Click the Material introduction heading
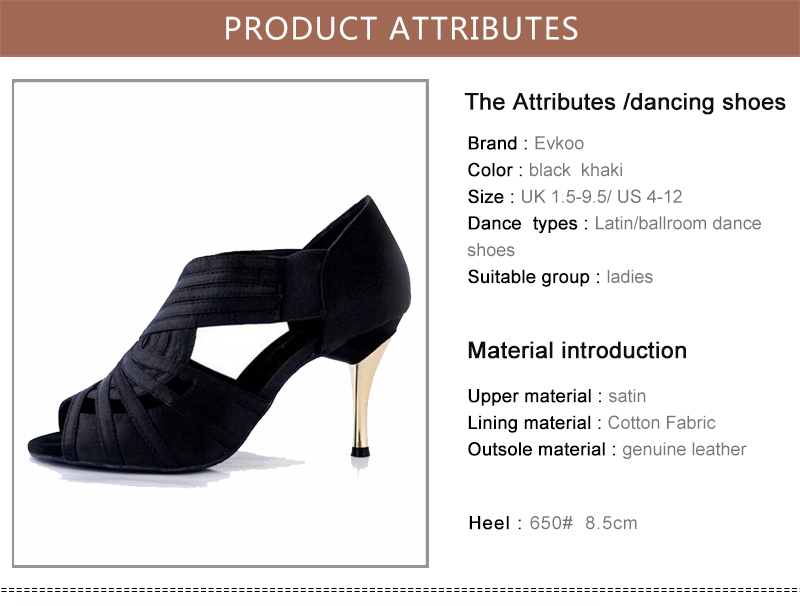800x606 pixels. pyautogui.click(x=577, y=351)
